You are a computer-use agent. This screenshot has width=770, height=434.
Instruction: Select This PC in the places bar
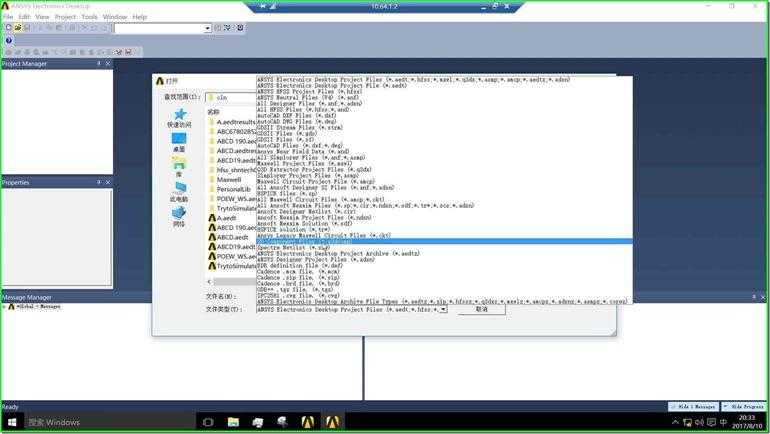click(179, 192)
